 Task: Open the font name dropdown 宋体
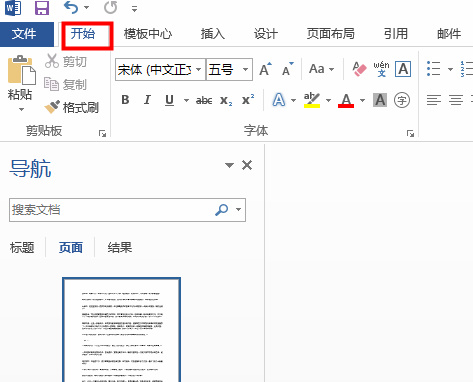point(198,70)
